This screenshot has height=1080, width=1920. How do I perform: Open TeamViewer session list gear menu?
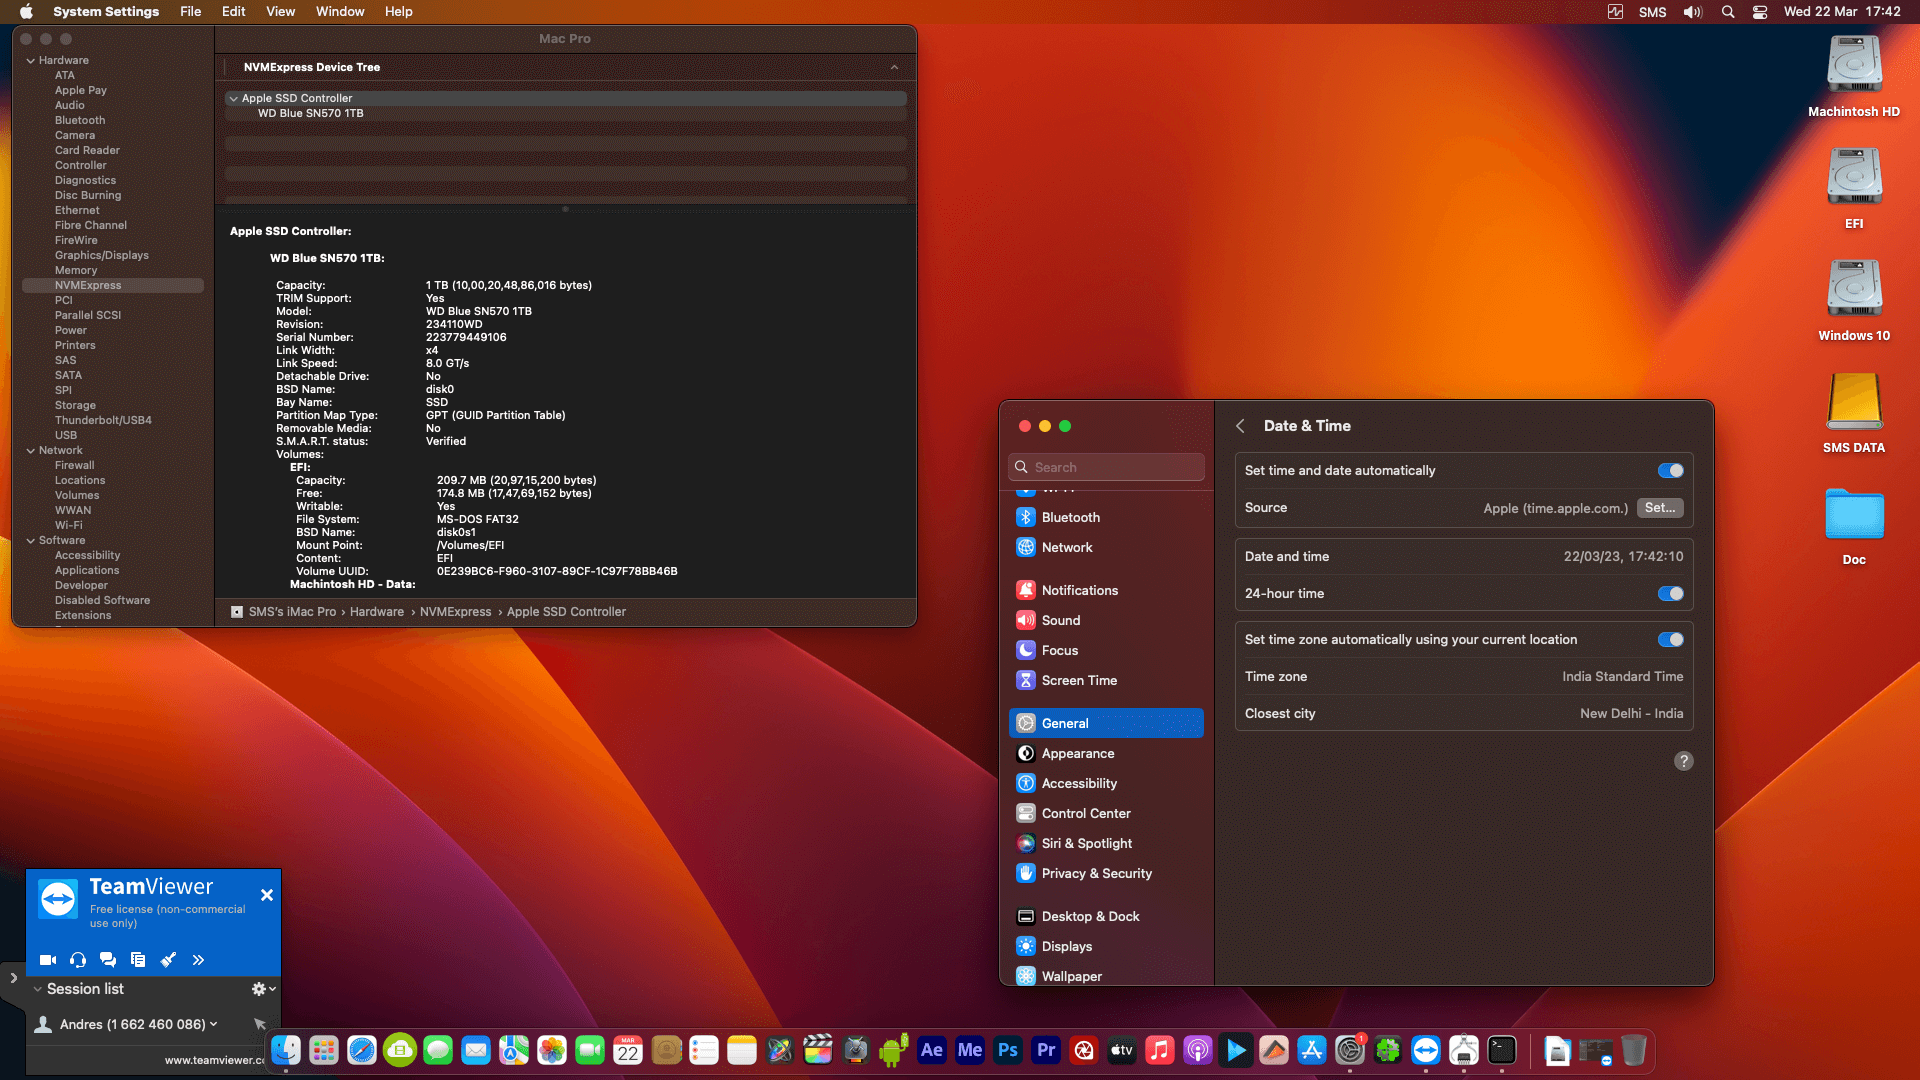pyautogui.click(x=263, y=989)
